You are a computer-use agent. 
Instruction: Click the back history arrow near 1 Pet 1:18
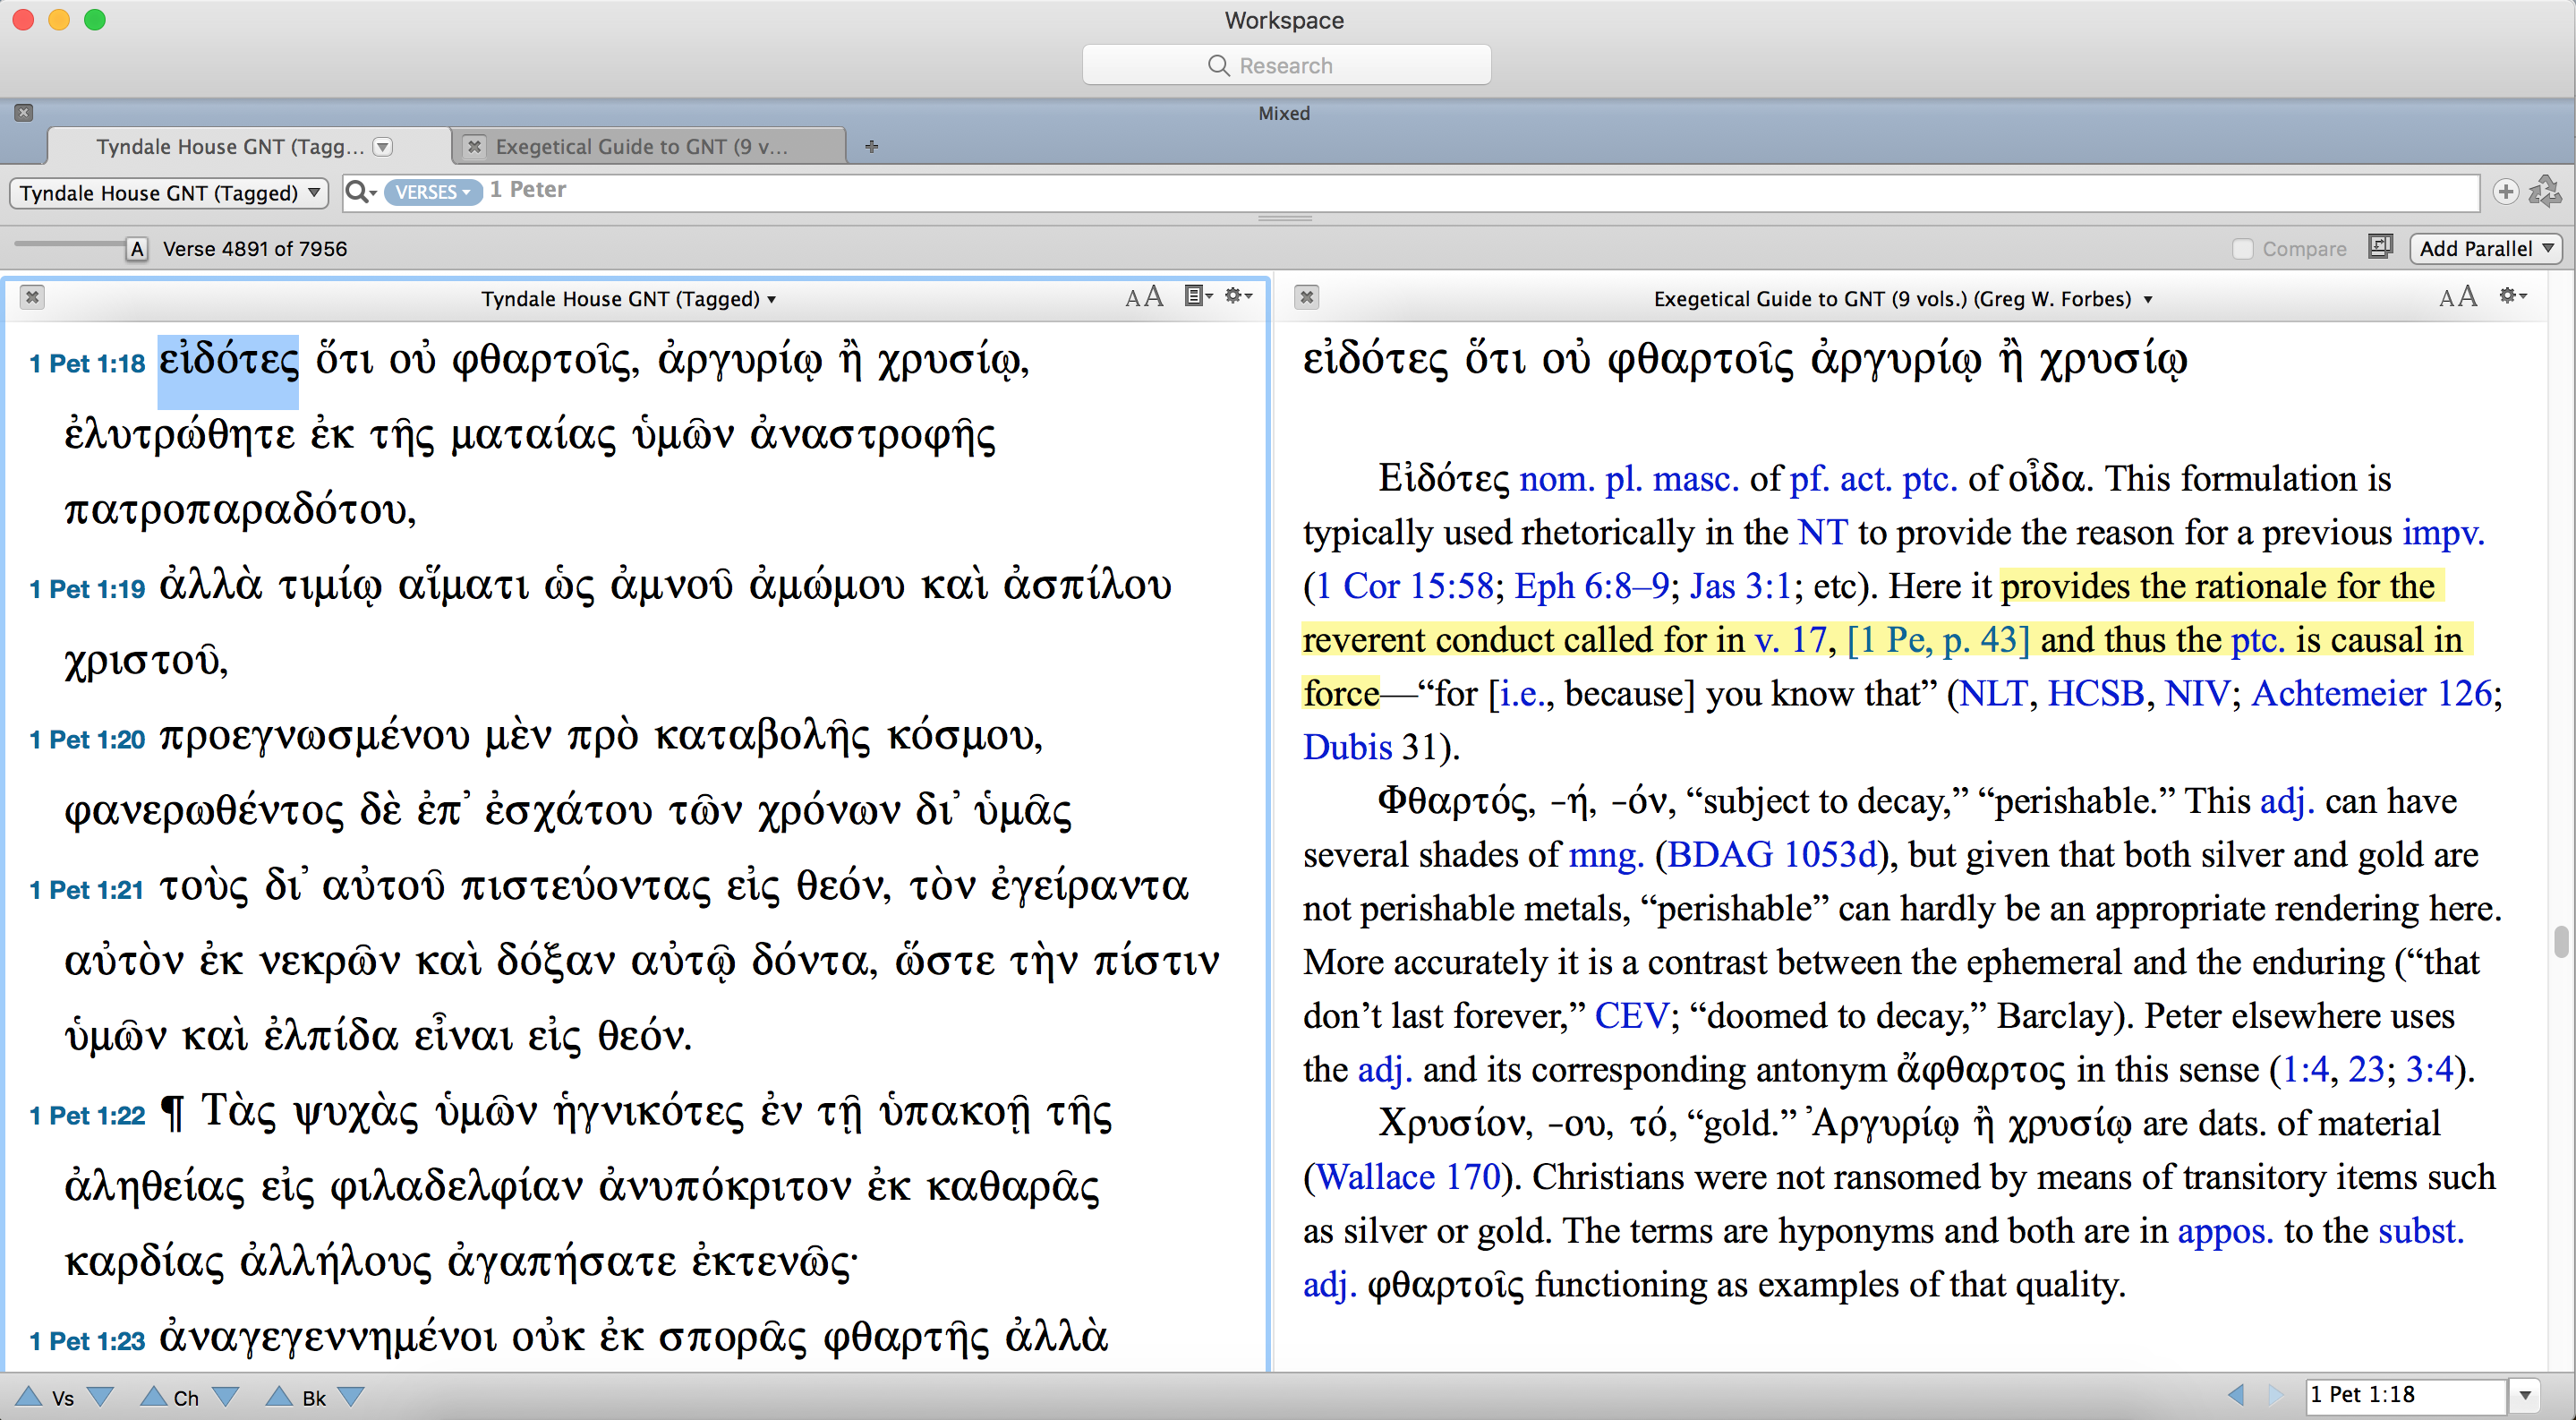(x=2236, y=1394)
